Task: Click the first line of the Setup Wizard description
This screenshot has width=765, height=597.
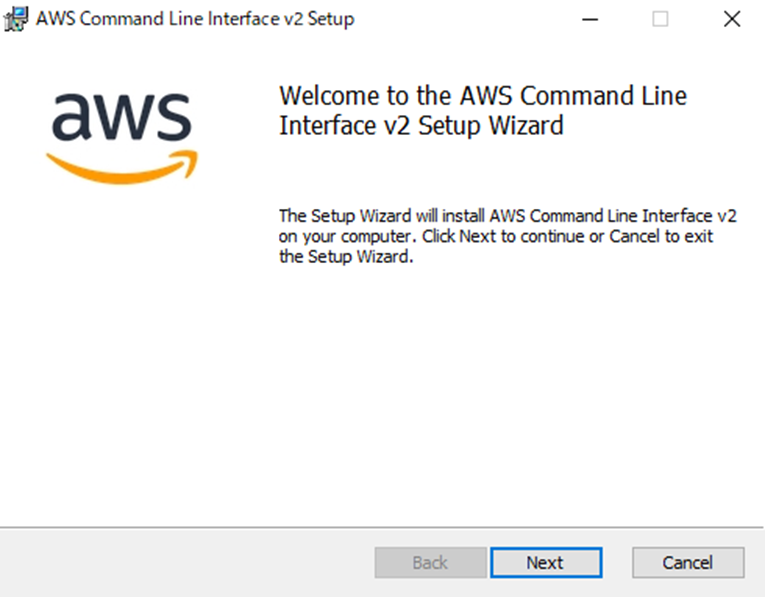Action: (508, 216)
